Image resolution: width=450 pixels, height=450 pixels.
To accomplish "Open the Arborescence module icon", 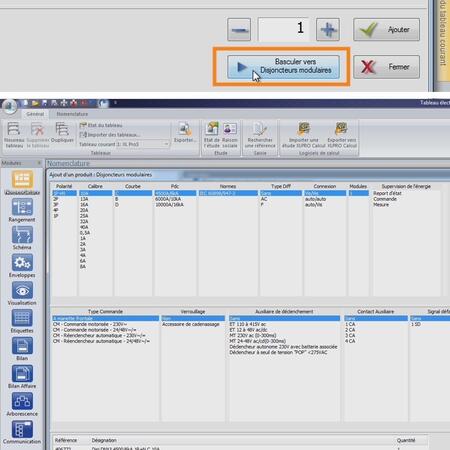I will (22, 401).
